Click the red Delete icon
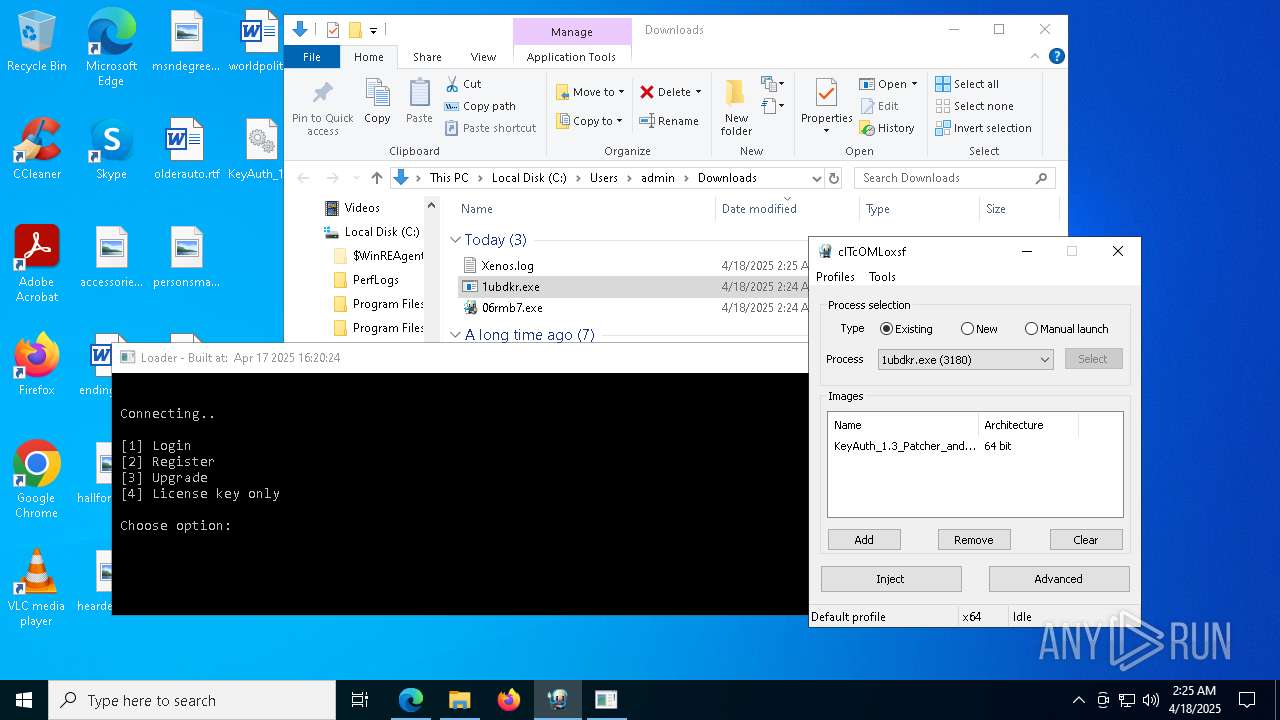 (x=647, y=92)
